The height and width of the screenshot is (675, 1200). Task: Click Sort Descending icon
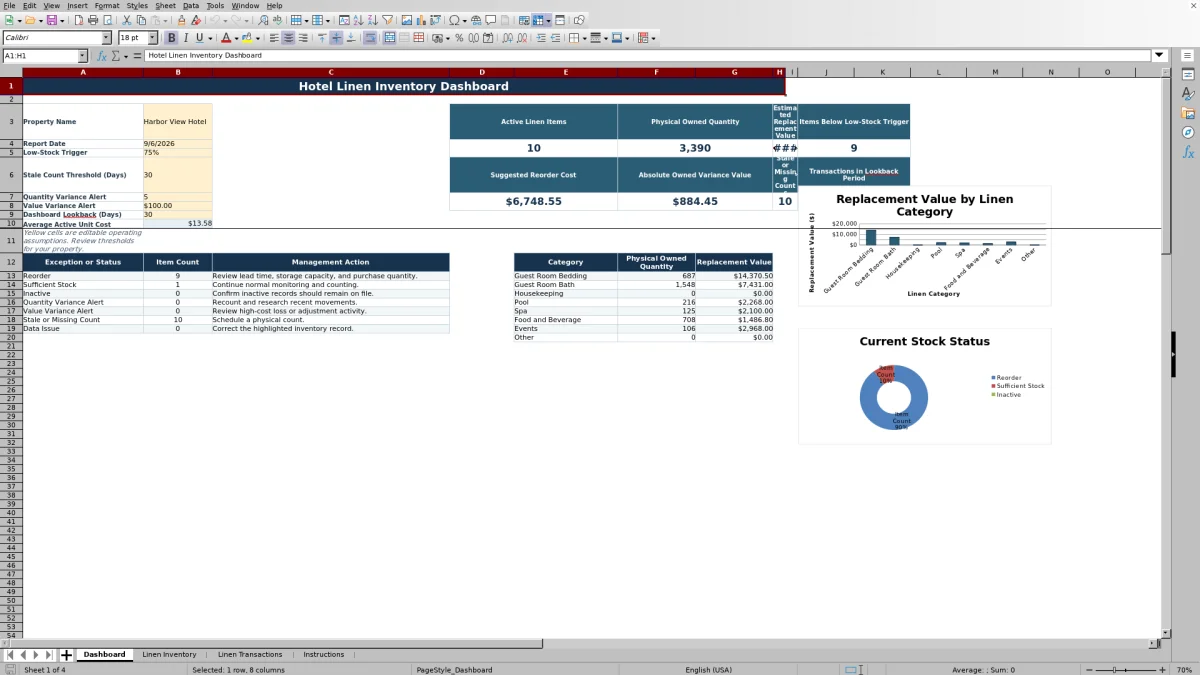(372, 20)
